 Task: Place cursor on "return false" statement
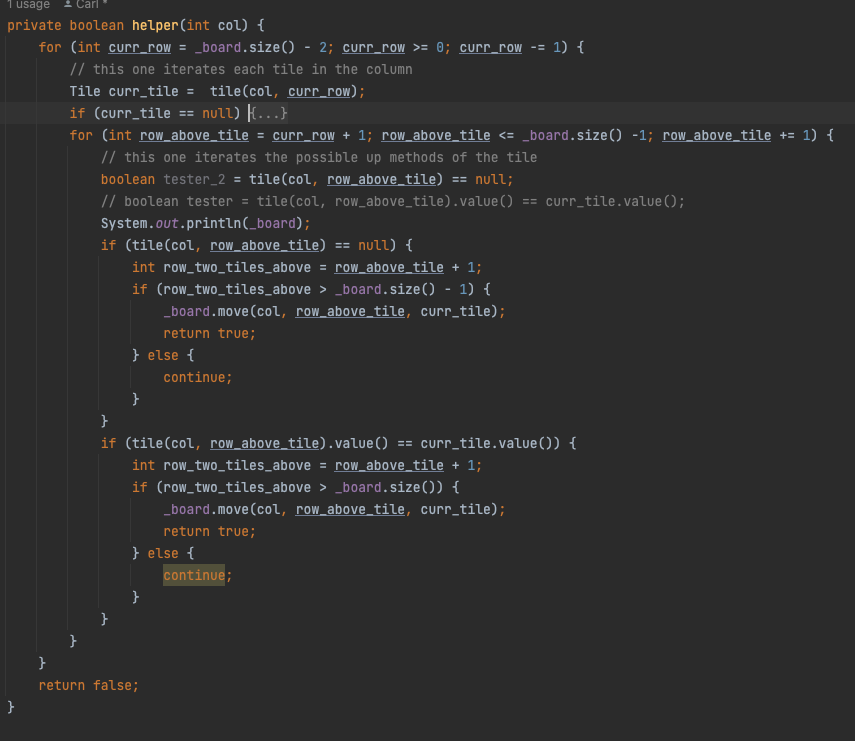click(x=89, y=685)
